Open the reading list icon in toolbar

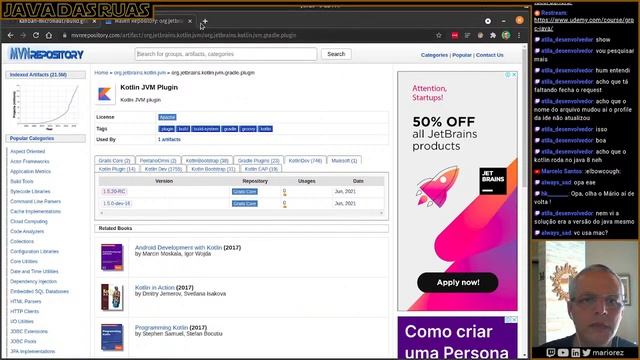tap(467, 36)
